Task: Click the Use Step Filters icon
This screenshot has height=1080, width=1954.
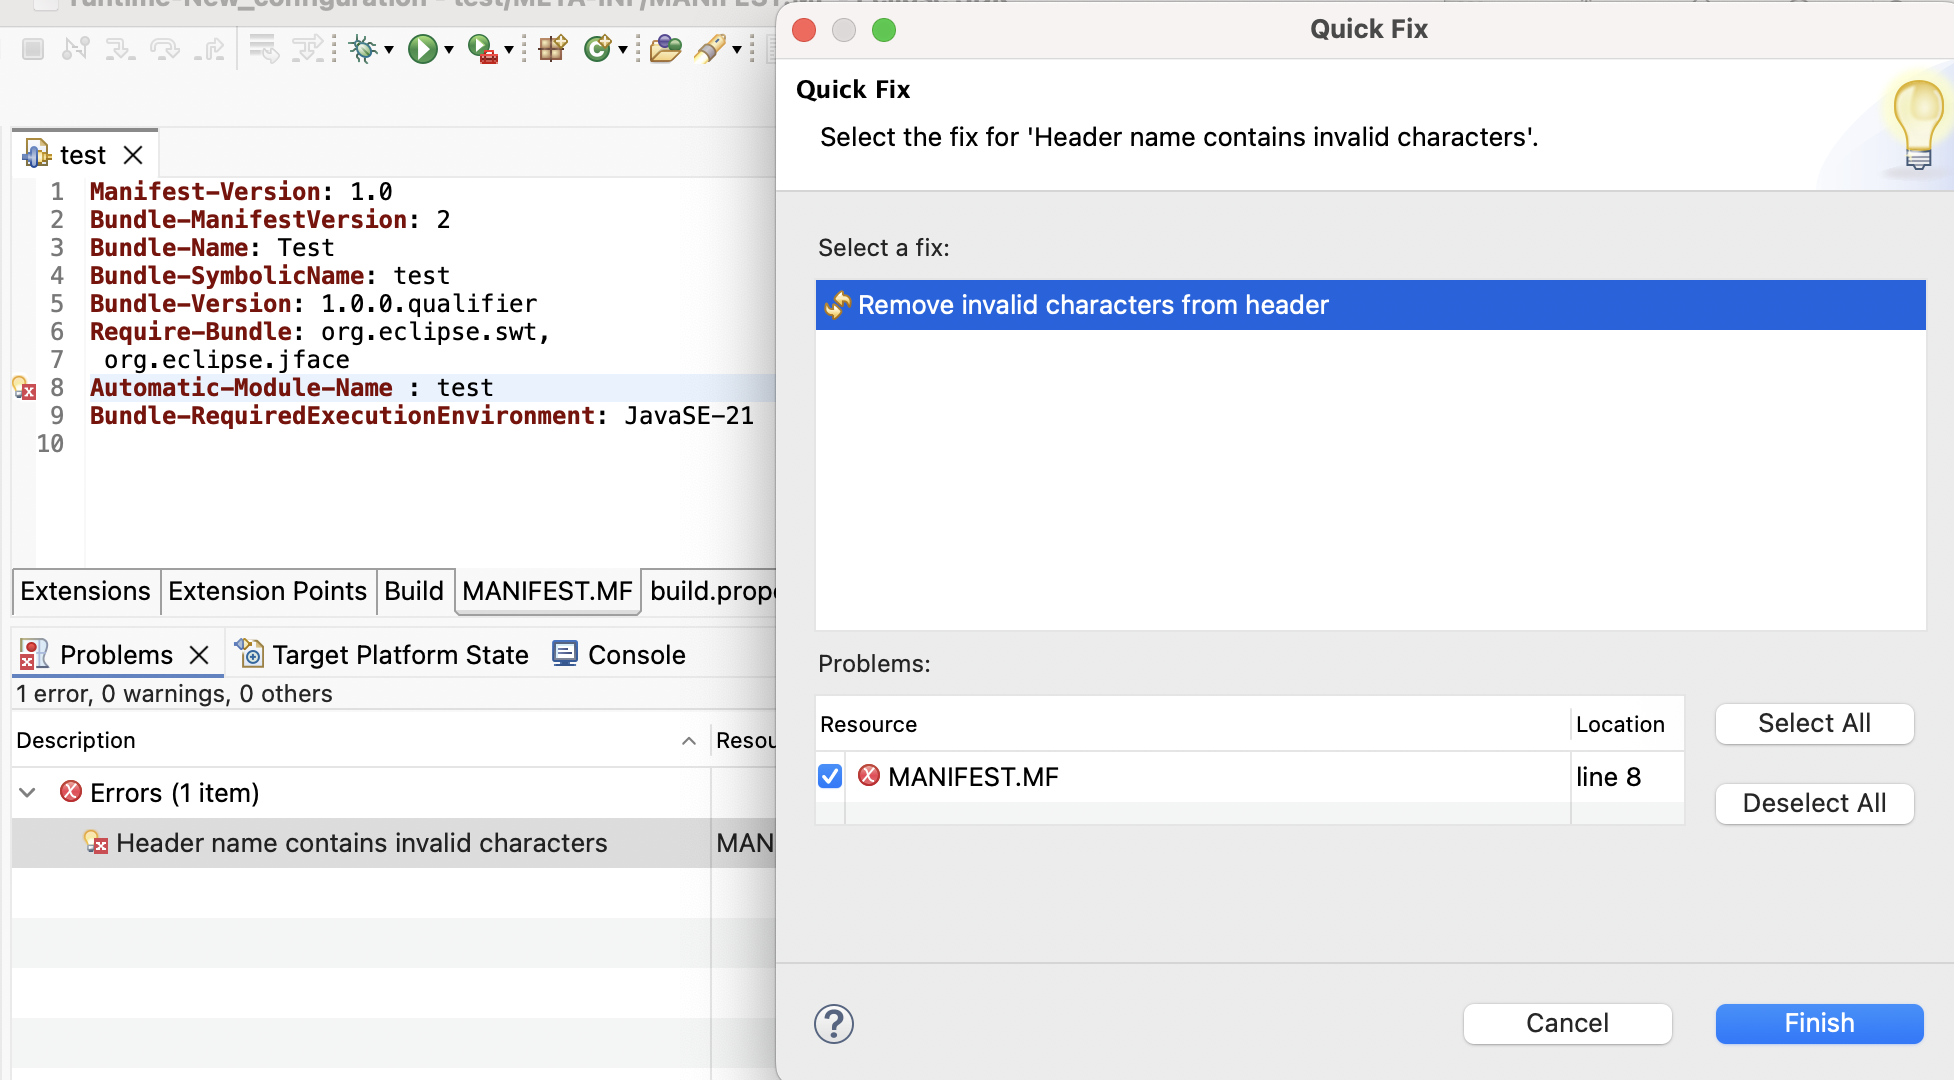Action: [308, 48]
